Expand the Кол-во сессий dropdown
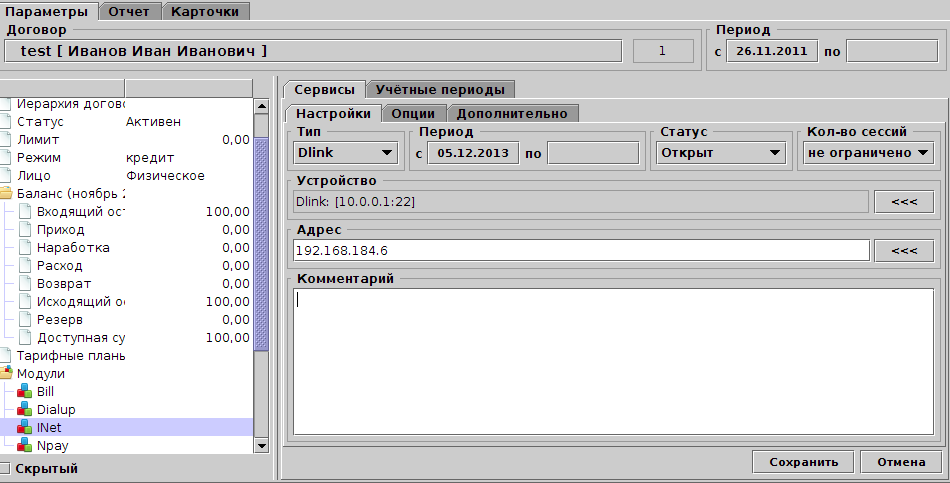The width and height of the screenshot is (950, 483). [867, 153]
